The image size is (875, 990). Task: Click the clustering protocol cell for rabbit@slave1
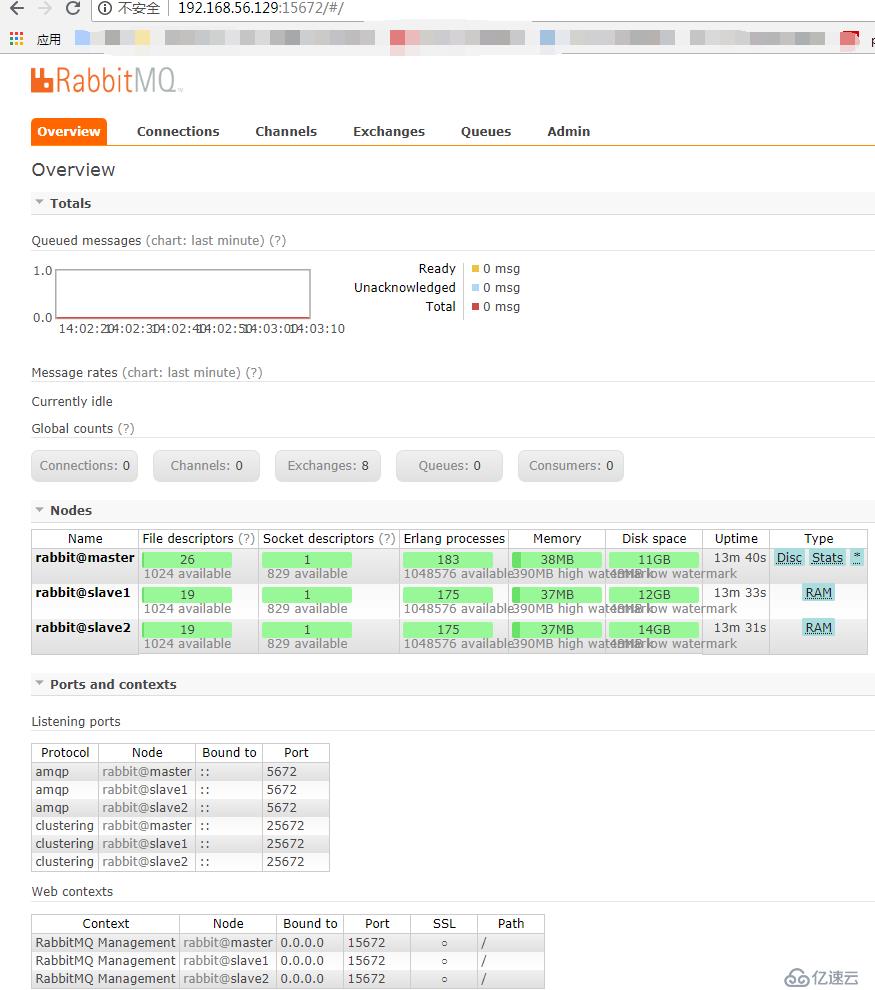64,844
